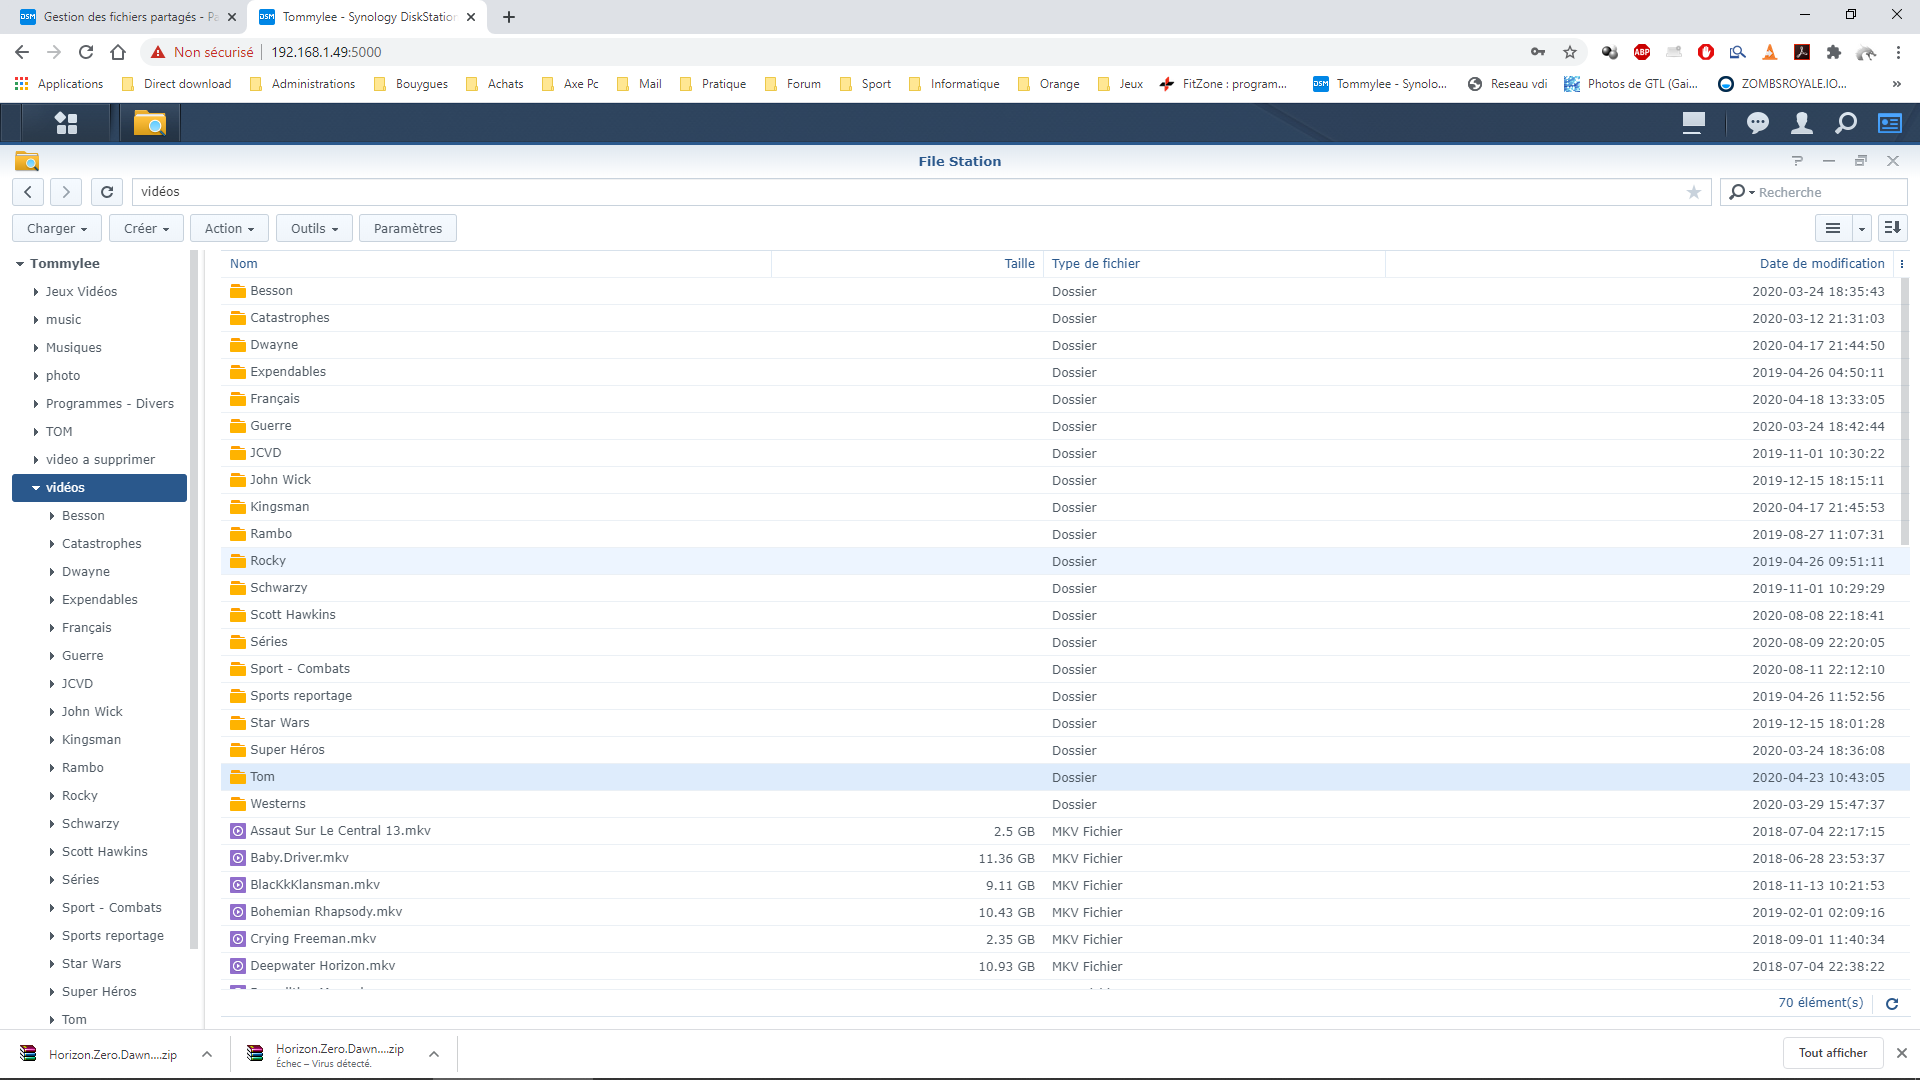Open the Outils menu
Viewport: 1920px width, 1080px height.
point(314,228)
